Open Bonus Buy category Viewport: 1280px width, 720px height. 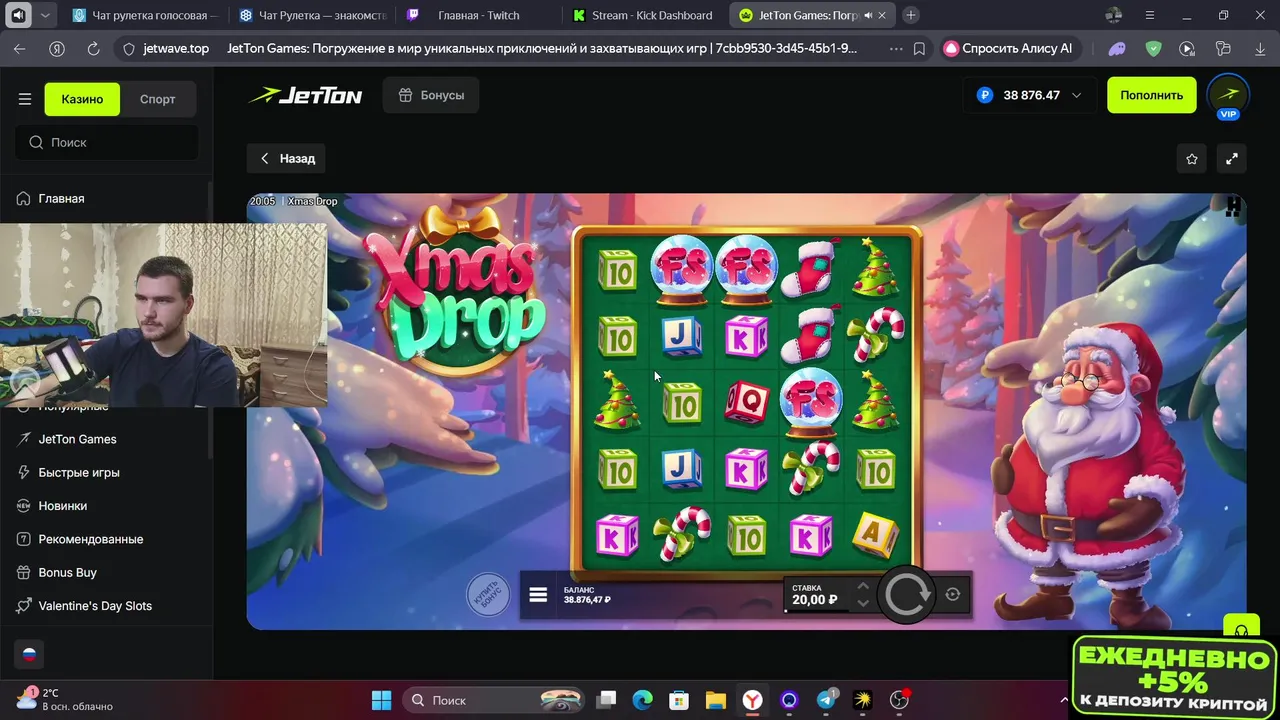click(x=67, y=572)
